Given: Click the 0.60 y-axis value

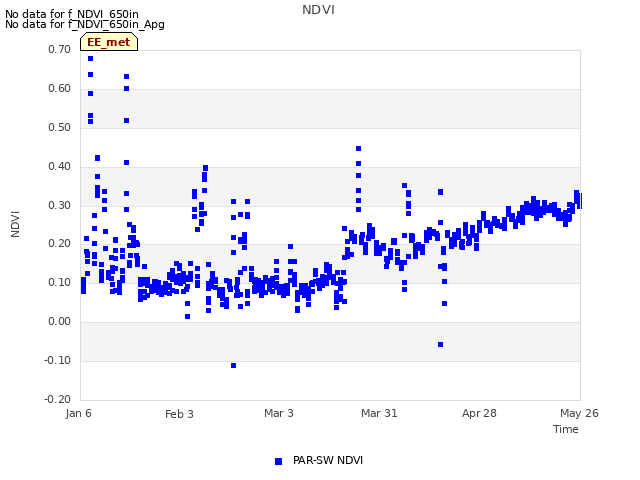Looking at the screenshot, I should (59, 88).
